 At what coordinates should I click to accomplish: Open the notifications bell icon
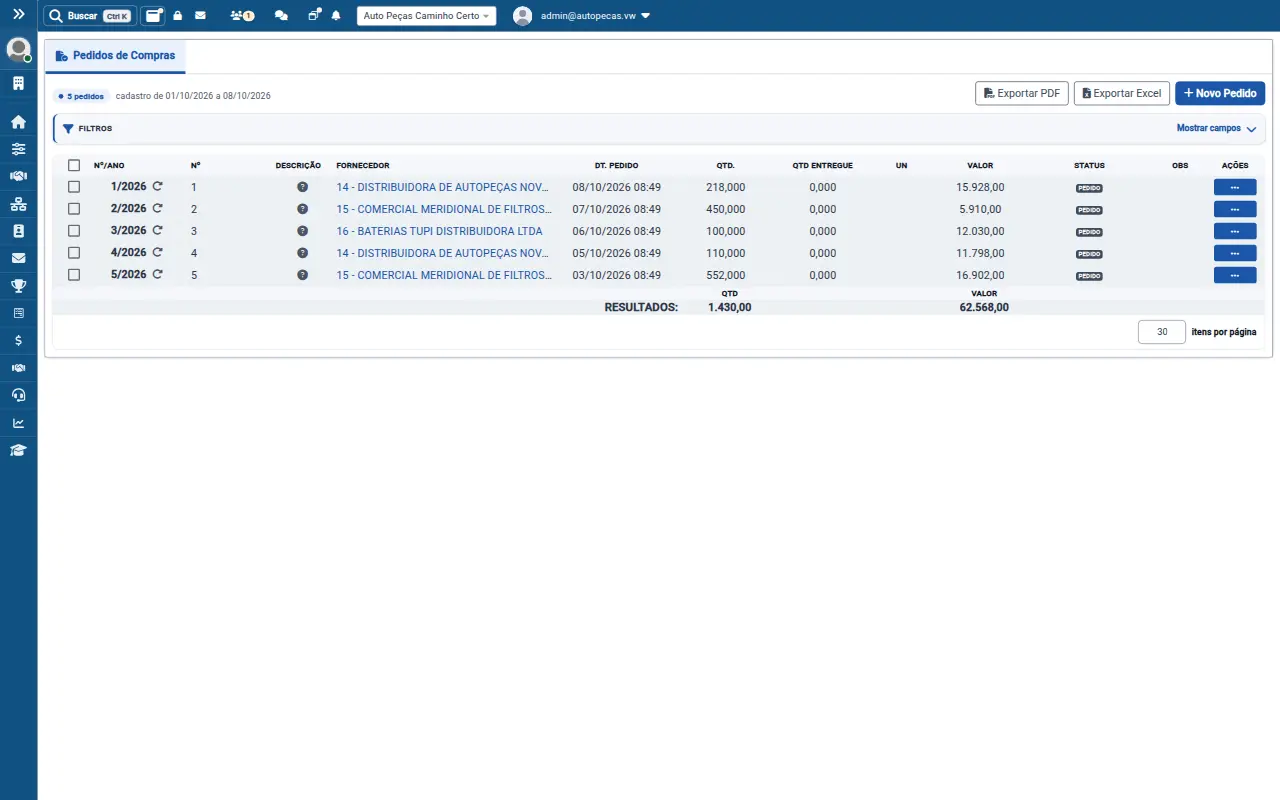click(336, 16)
